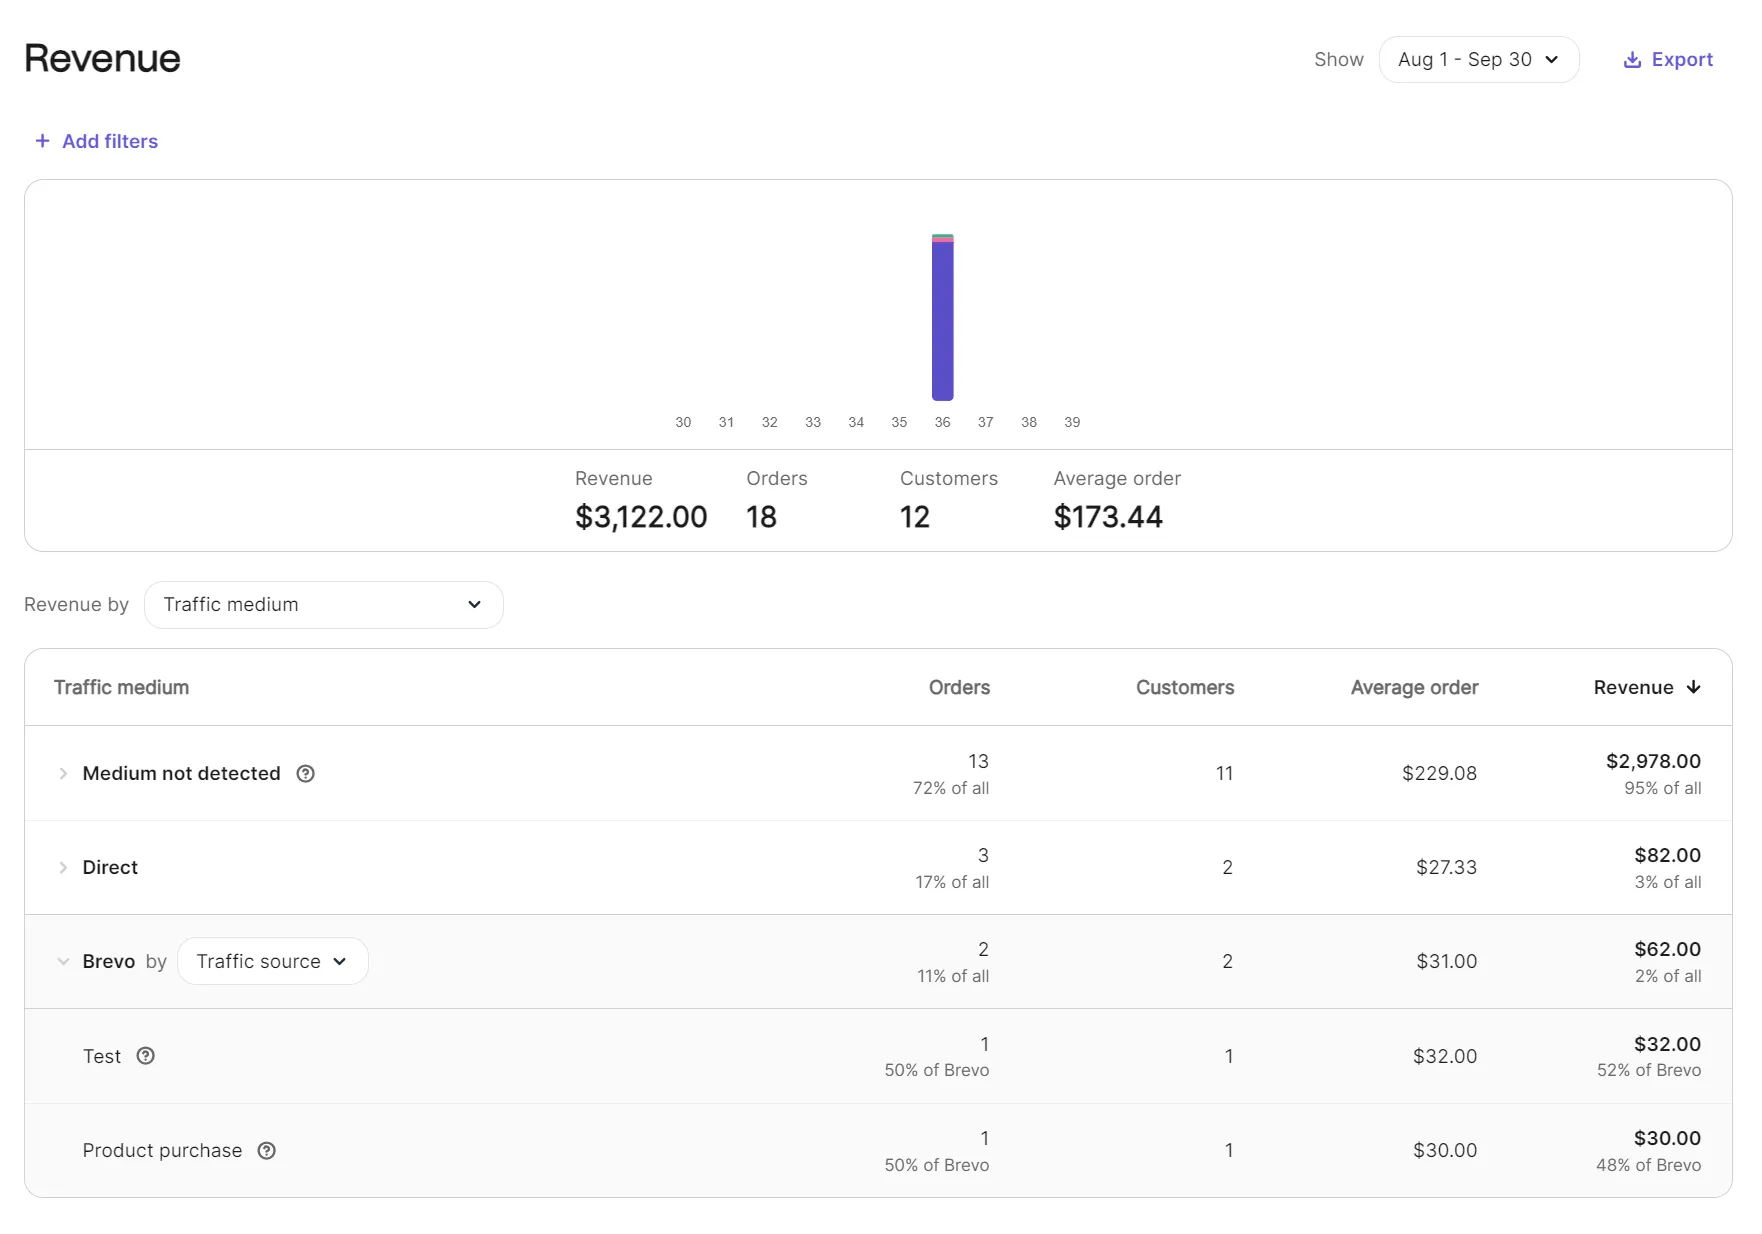Click help icon next to Test
This screenshot has width=1762, height=1234.
(146, 1056)
